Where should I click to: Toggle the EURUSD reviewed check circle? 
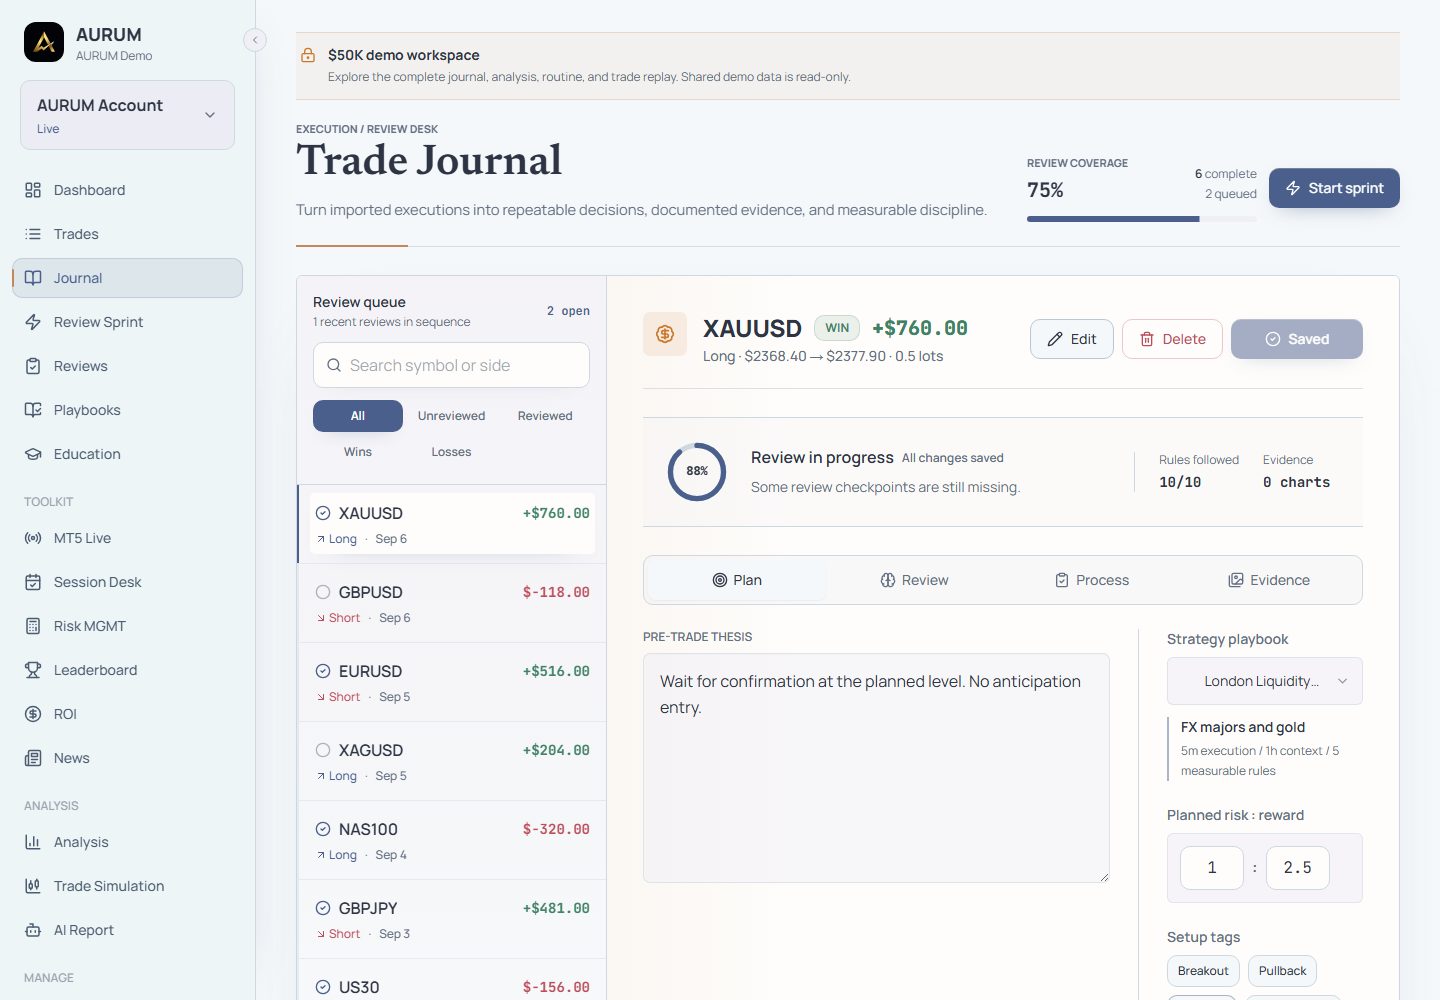323,671
